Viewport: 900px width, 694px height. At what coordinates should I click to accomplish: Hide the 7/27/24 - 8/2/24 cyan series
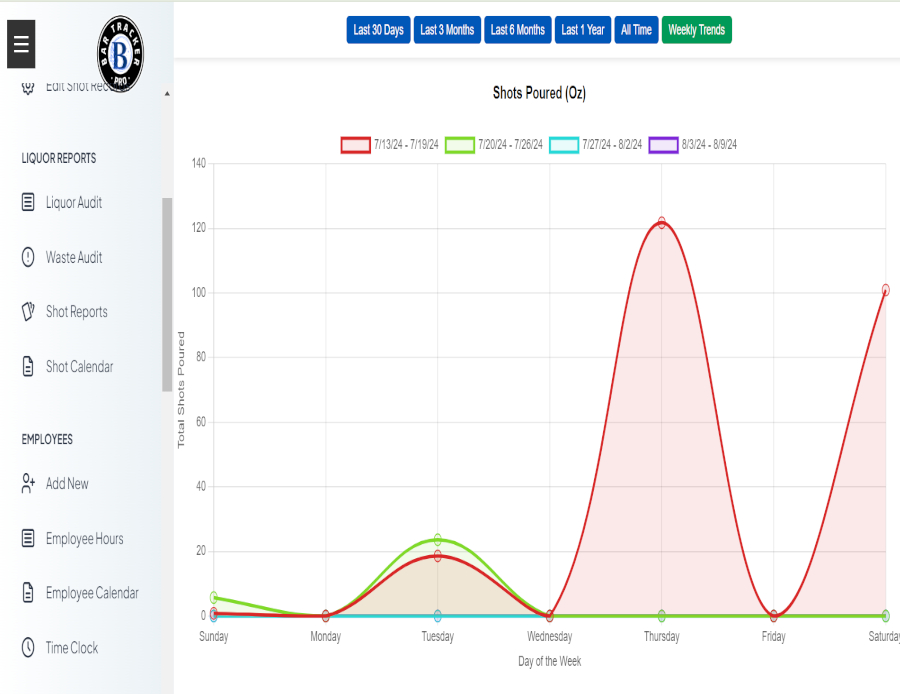coord(564,145)
